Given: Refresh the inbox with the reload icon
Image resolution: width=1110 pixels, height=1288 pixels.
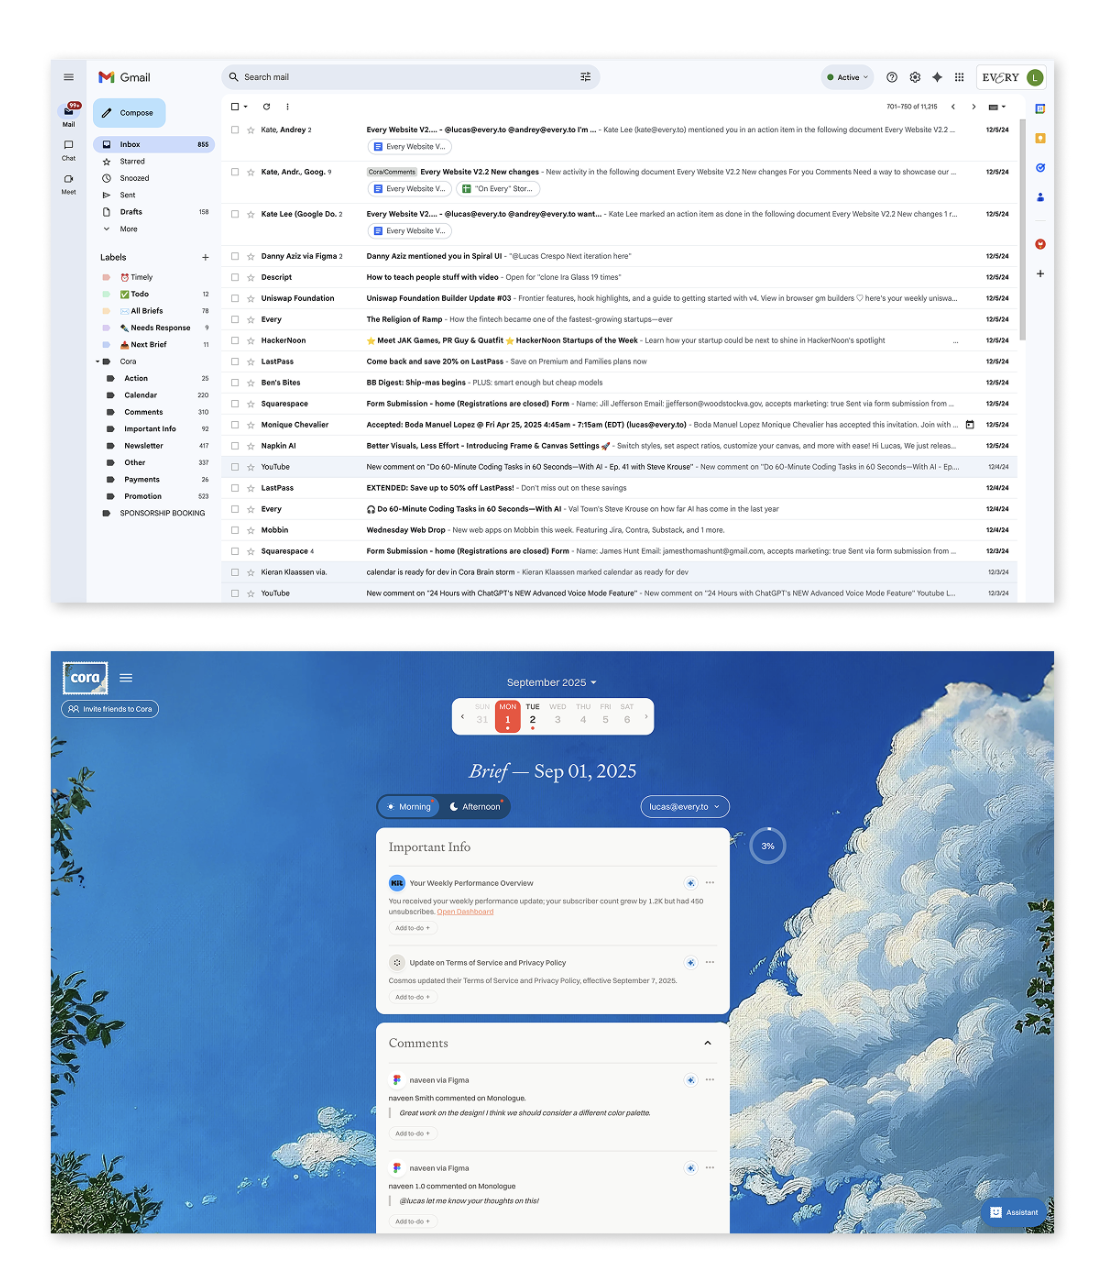Looking at the screenshot, I should [x=266, y=107].
